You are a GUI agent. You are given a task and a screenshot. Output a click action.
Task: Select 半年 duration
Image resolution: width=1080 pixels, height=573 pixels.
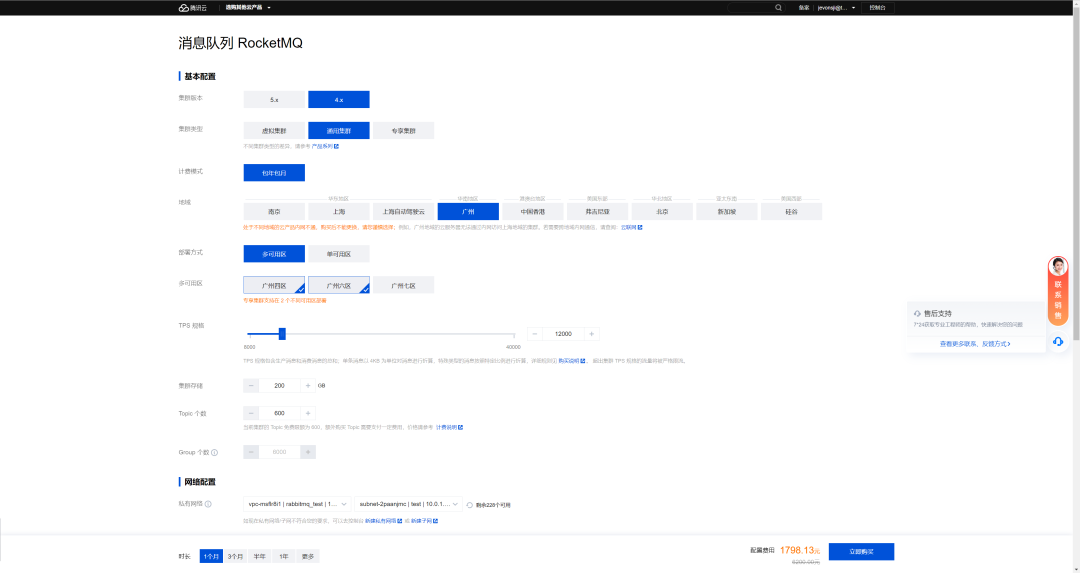click(260, 556)
